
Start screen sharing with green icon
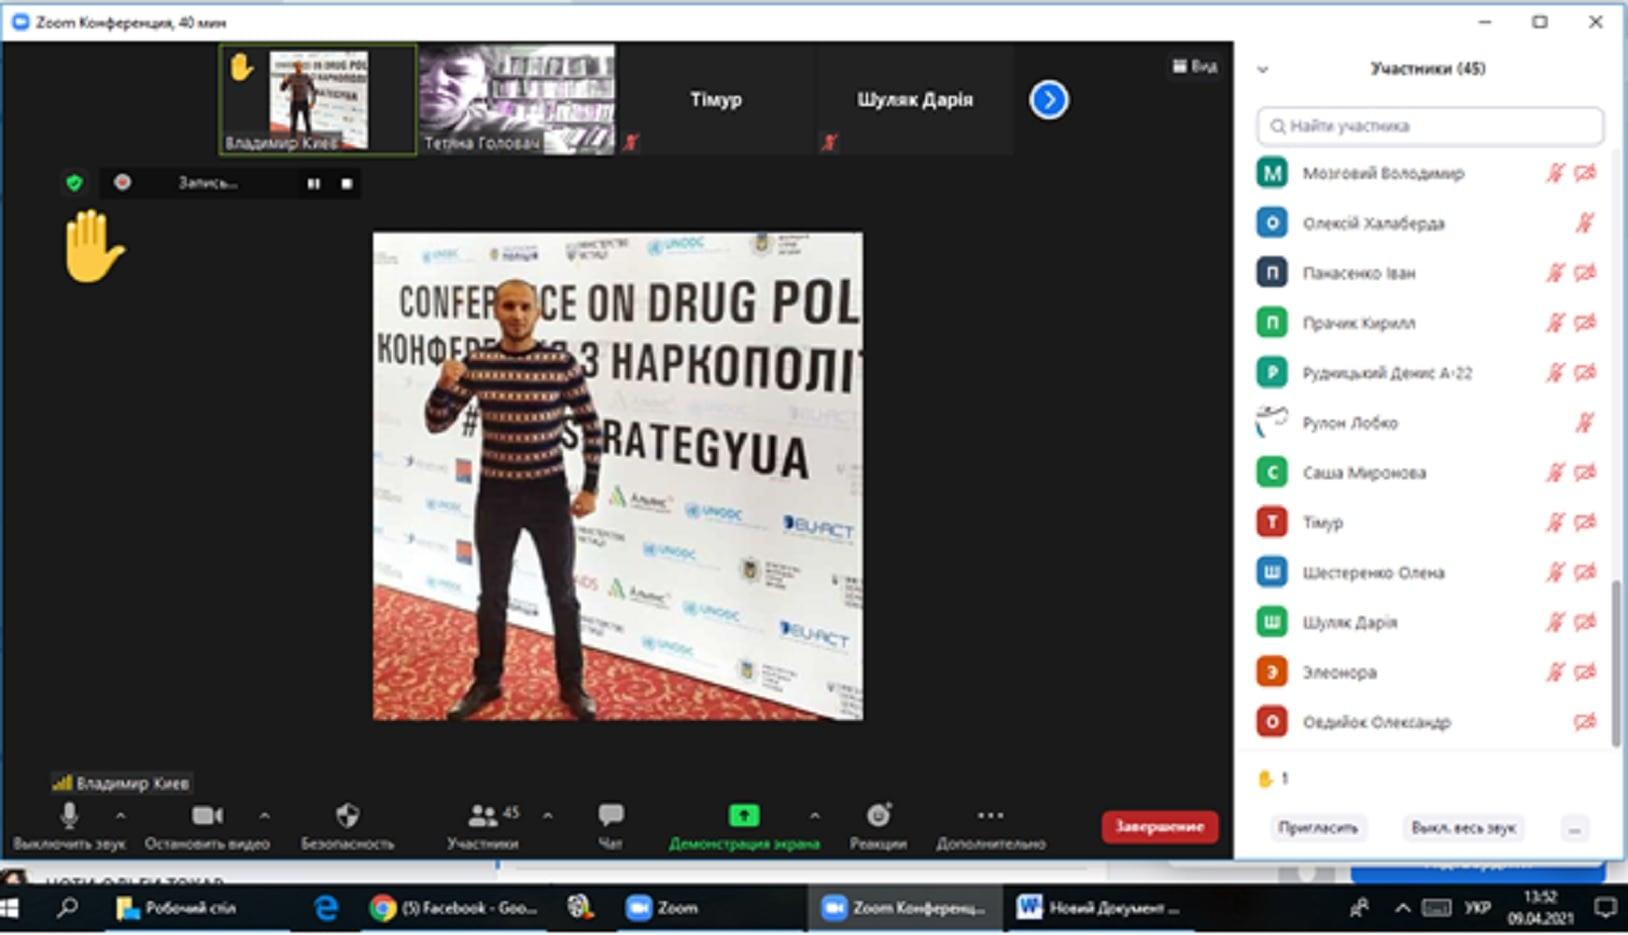click(x=743, y=816)
